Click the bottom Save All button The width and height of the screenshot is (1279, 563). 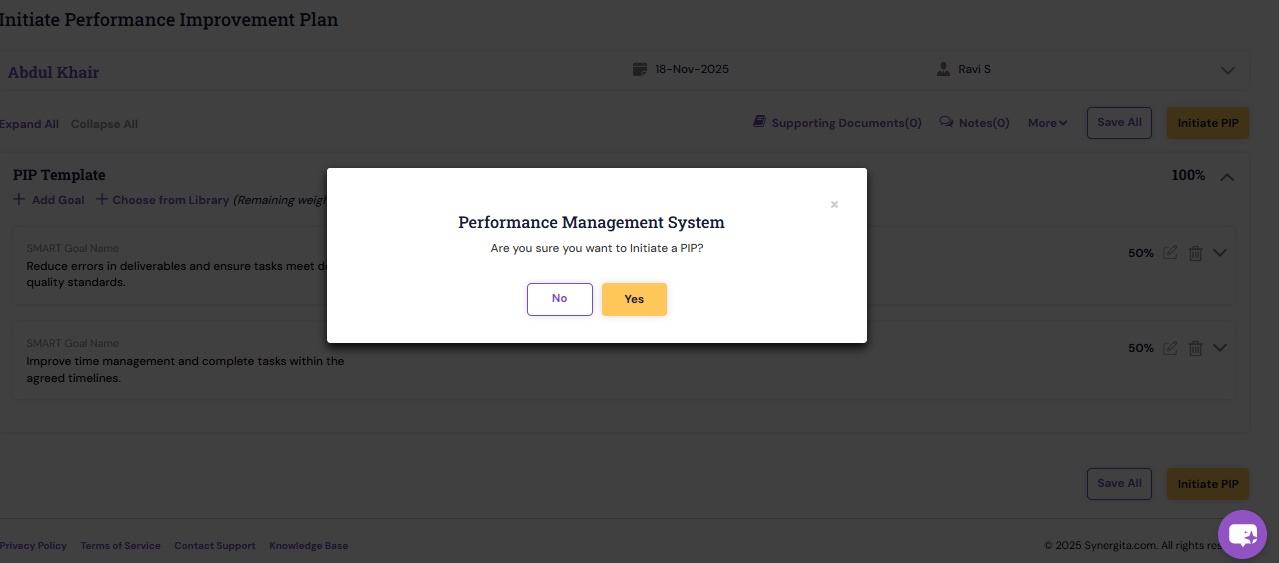click(1119, 483)
